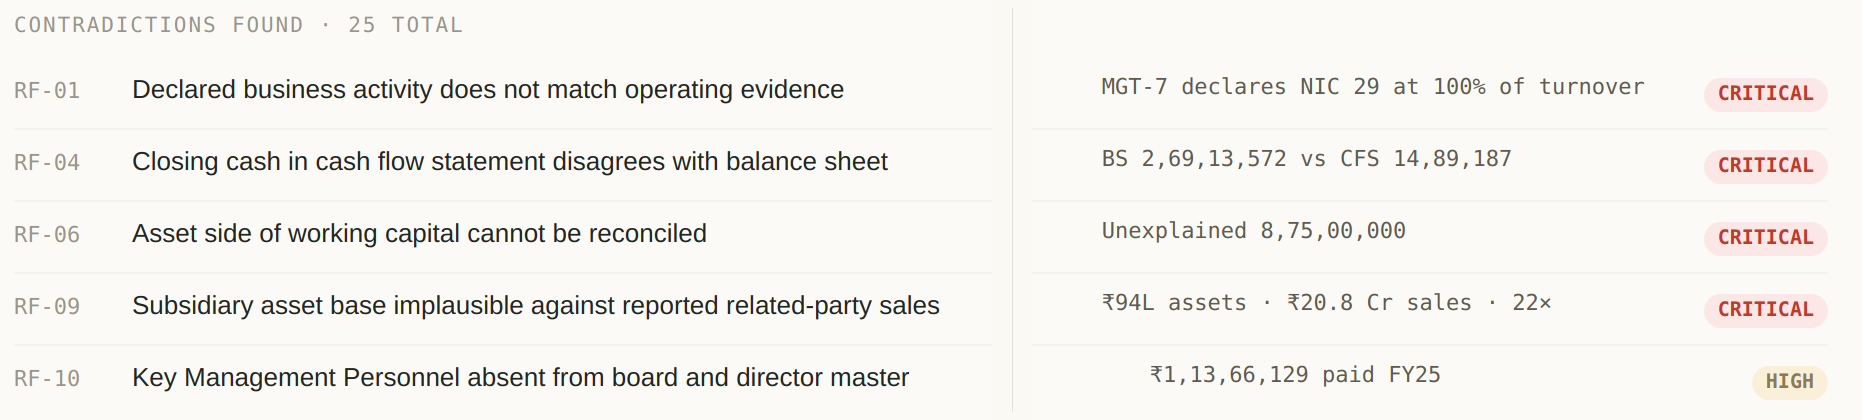Click the HIGH severity badge
The width and height of the screenshot is (1862, 420).
click(1790, 382)
